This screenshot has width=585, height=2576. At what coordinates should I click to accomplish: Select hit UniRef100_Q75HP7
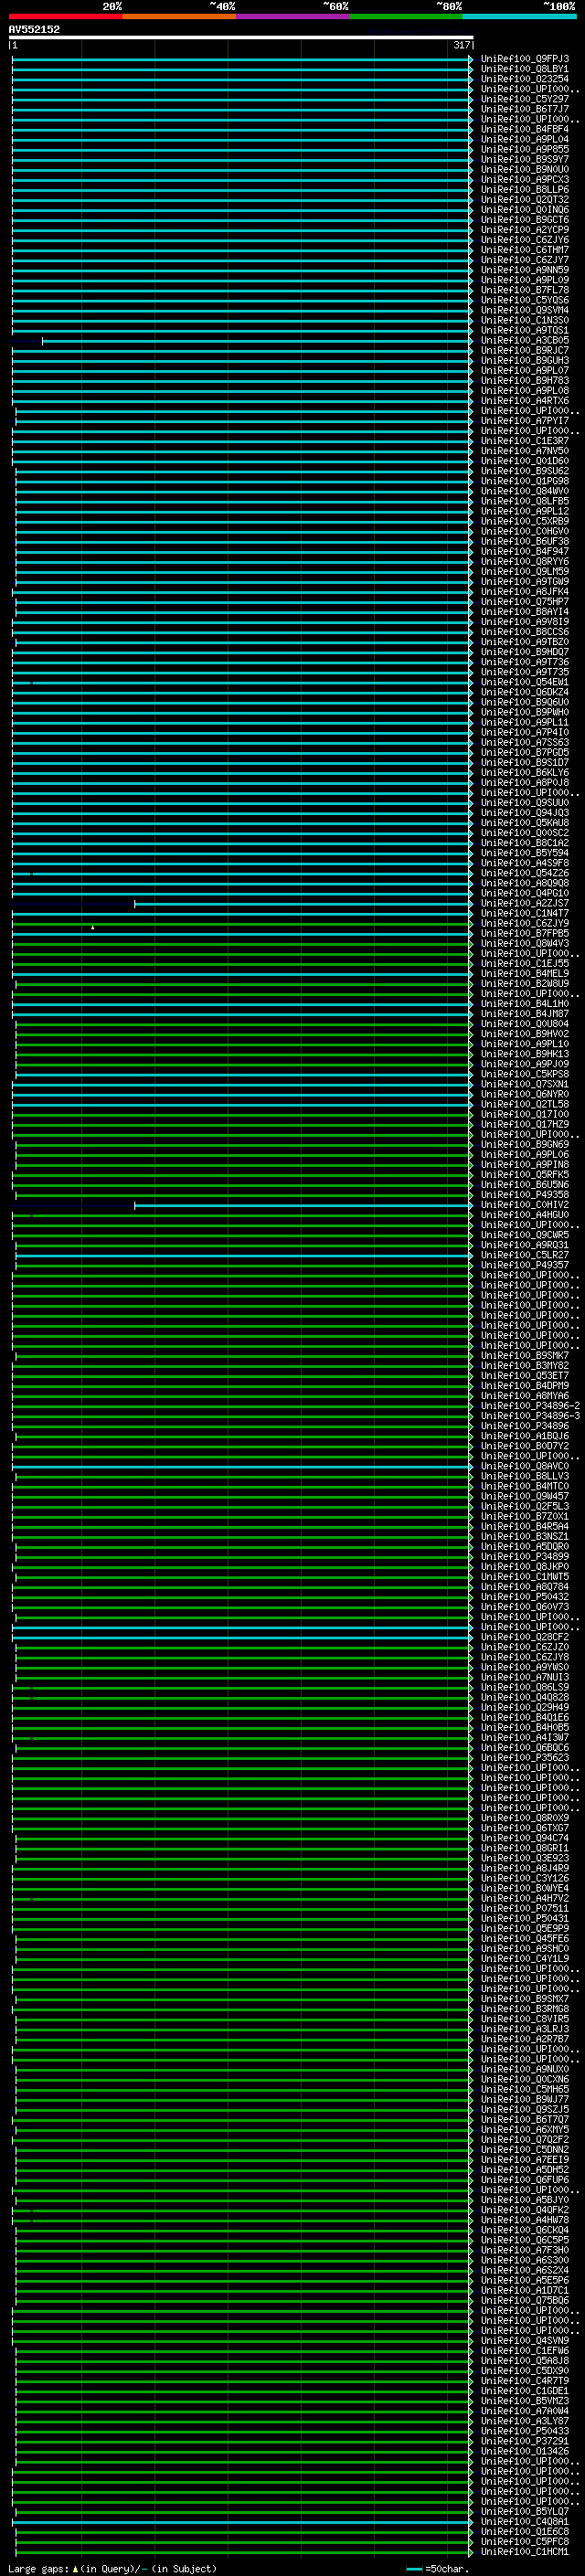tap(525, 602)
